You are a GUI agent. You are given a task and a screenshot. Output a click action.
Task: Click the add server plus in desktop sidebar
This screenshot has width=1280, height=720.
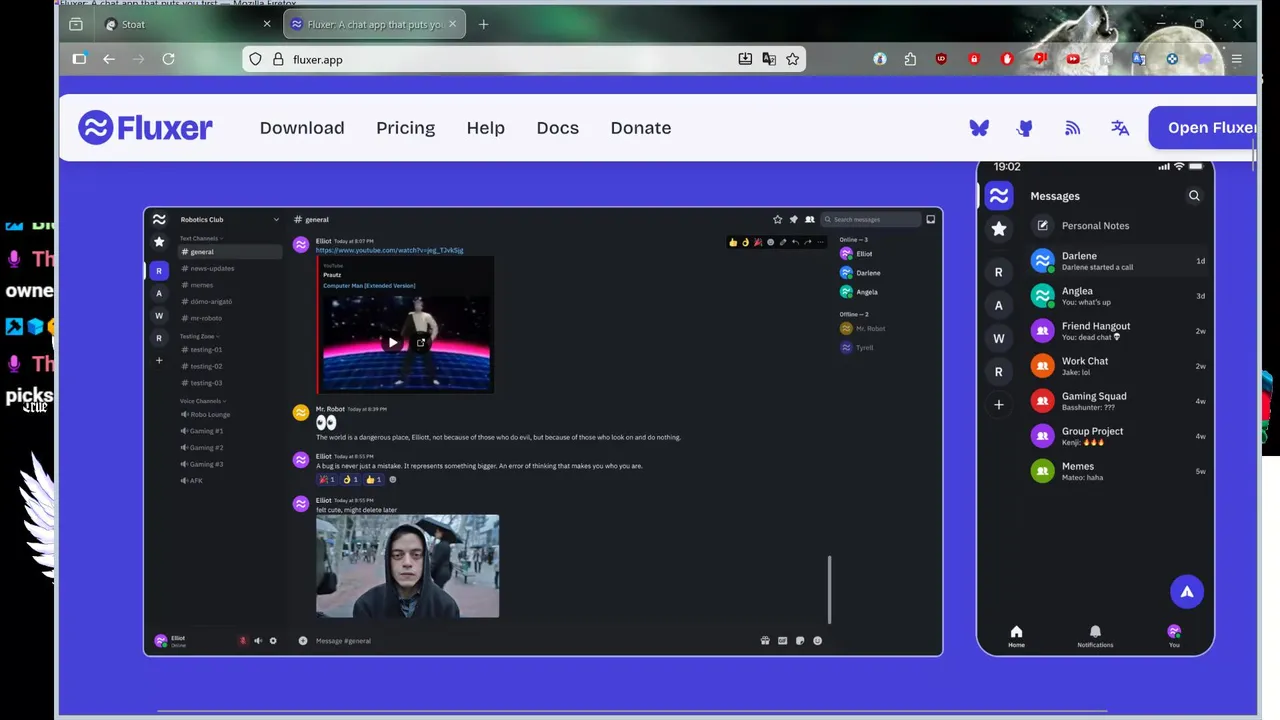pyautogui.click(x=158, y=360)
